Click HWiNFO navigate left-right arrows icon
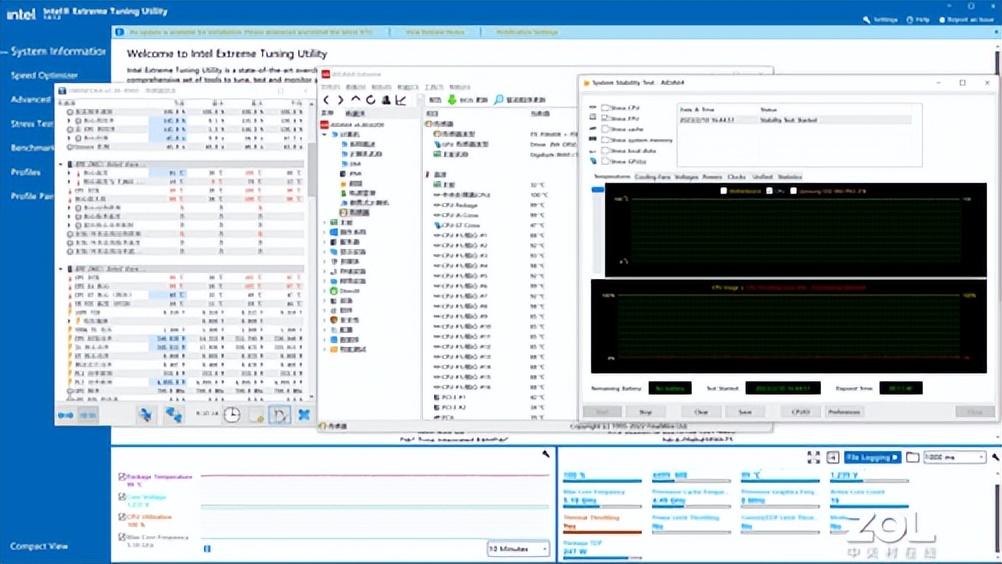 point(66,415)
